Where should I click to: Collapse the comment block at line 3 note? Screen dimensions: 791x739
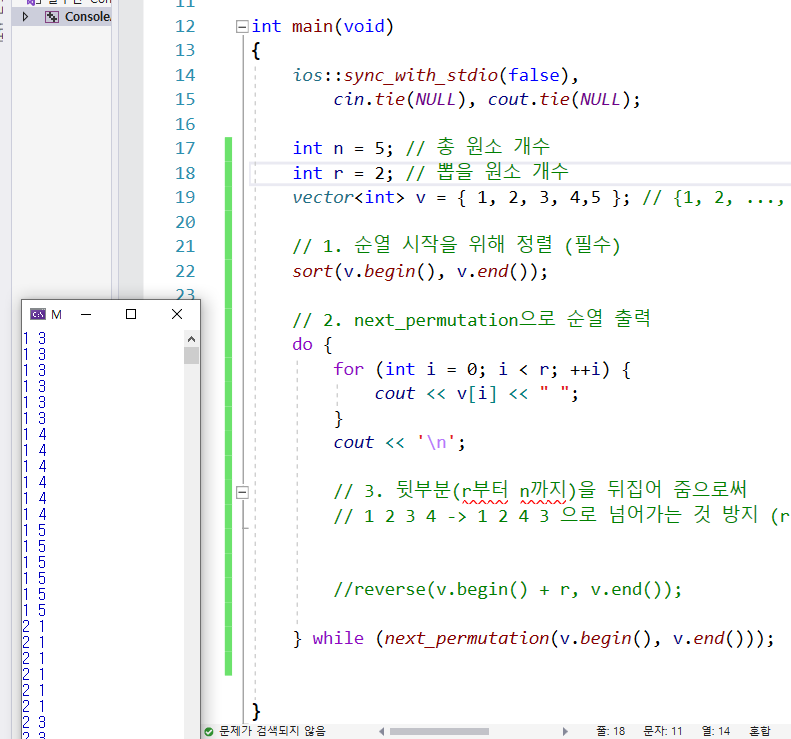(242, 492)
